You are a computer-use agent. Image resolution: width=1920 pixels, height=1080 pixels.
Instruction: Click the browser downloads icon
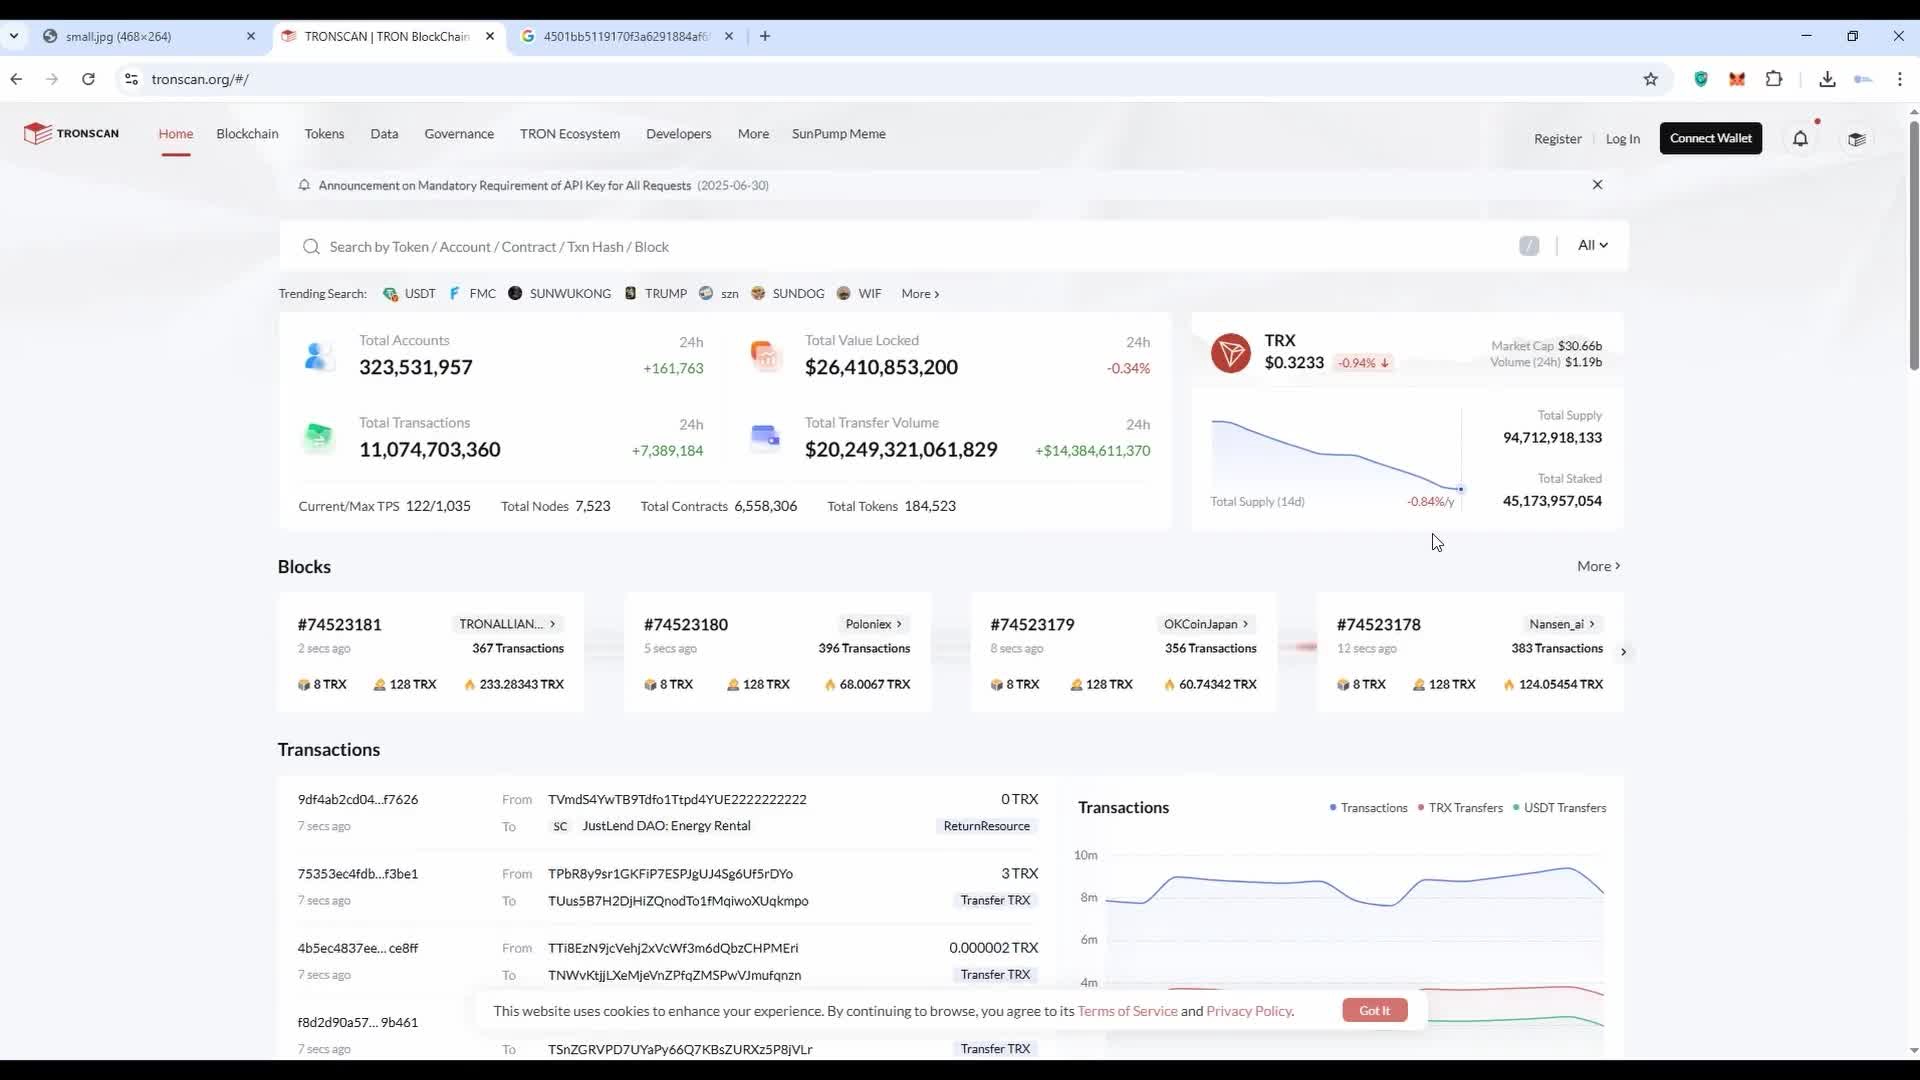[x=1827, y=79]
